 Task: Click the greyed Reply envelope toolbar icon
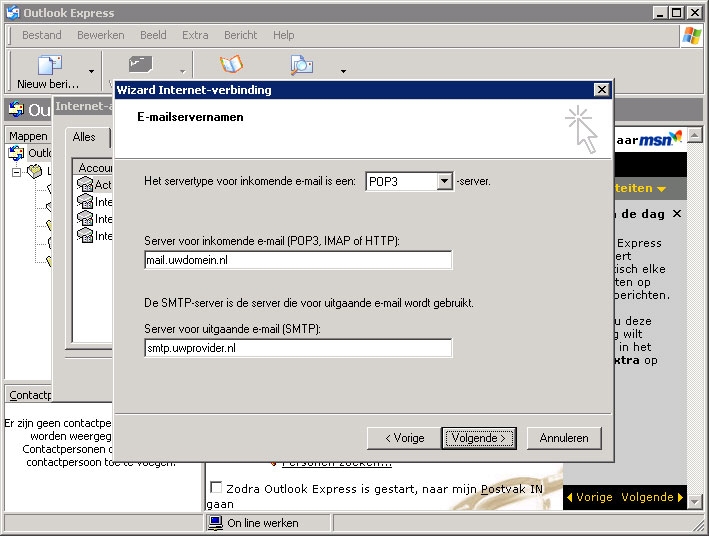(x=141, y=64)
